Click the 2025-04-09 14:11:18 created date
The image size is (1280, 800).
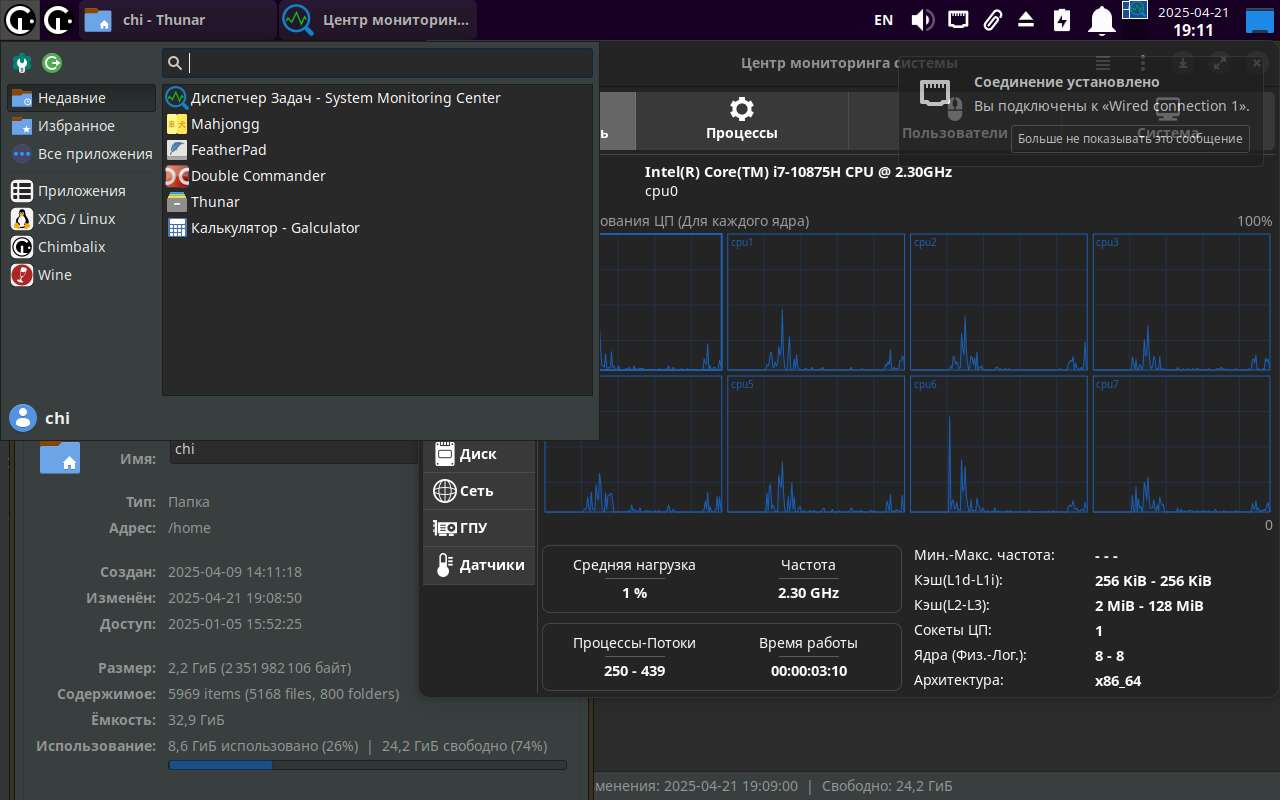pyautogui.click(x=235, y=572)
